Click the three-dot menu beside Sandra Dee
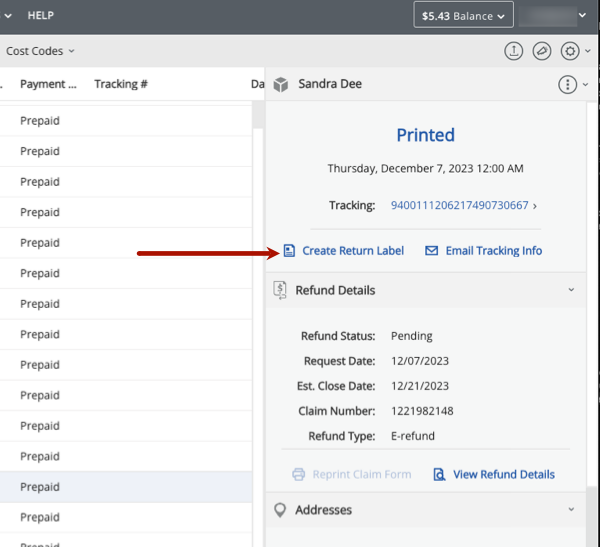The height and width of the screenshot is (547, 600). 568,85
